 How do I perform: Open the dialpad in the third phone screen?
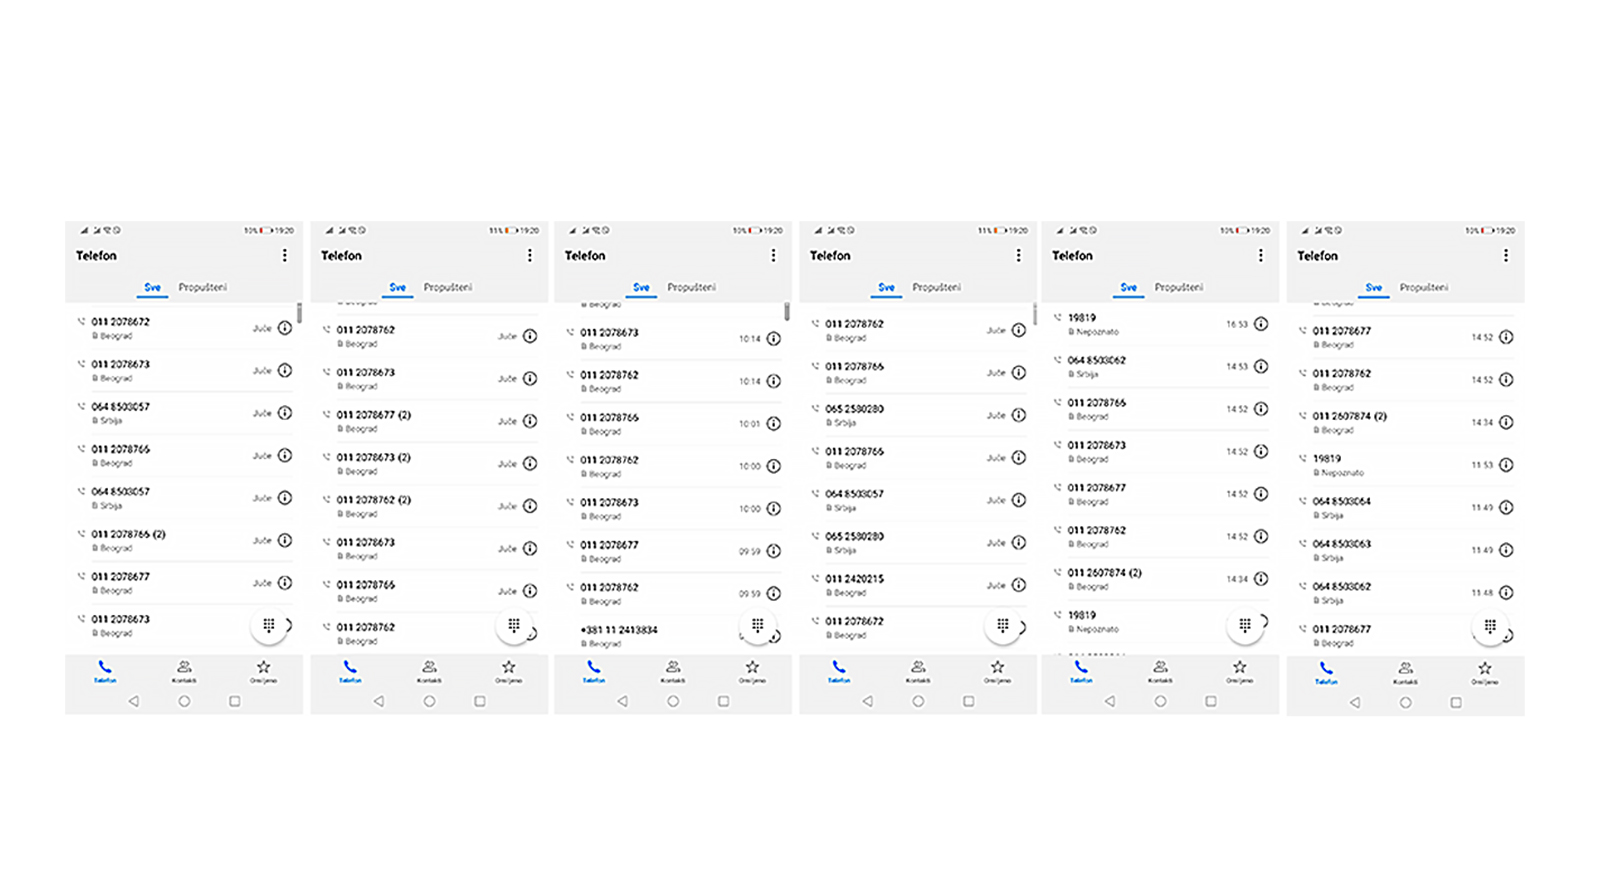[x=758, y=625]
